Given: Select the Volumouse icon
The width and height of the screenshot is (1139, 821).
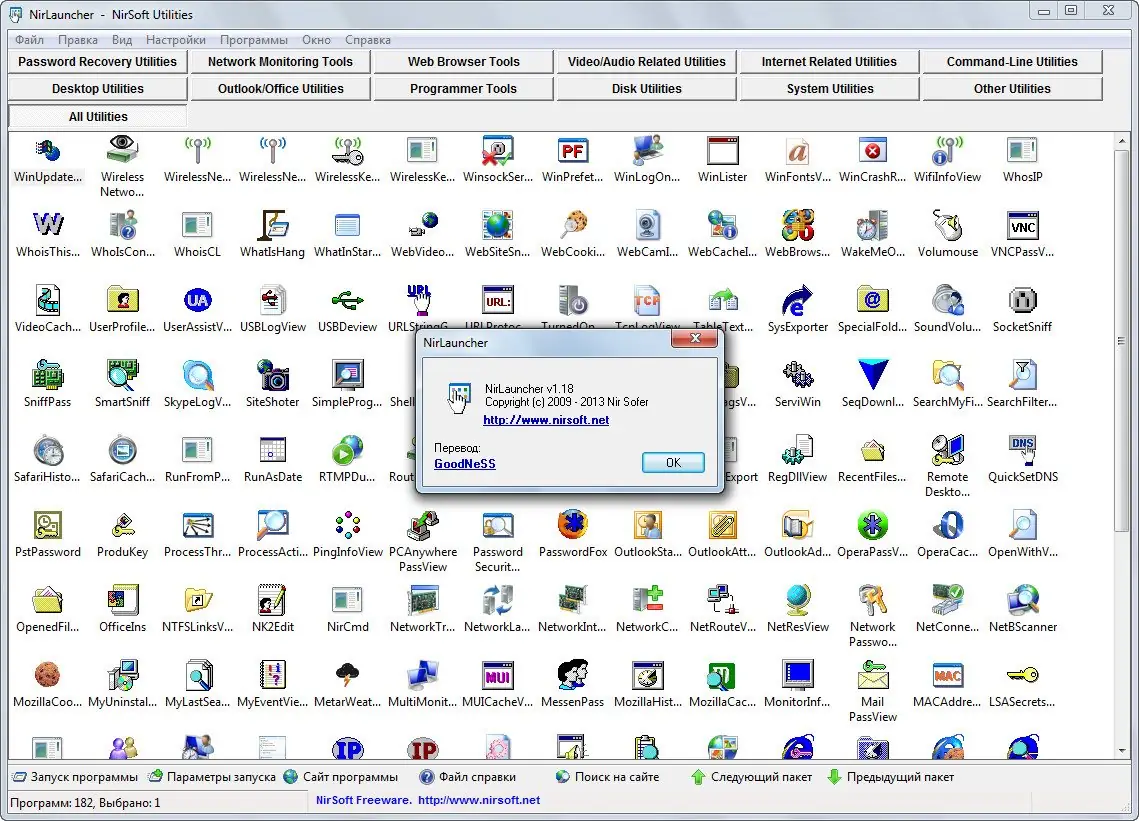Looking at the screenshot, I should pyautogui.click(x=947, y=225).
